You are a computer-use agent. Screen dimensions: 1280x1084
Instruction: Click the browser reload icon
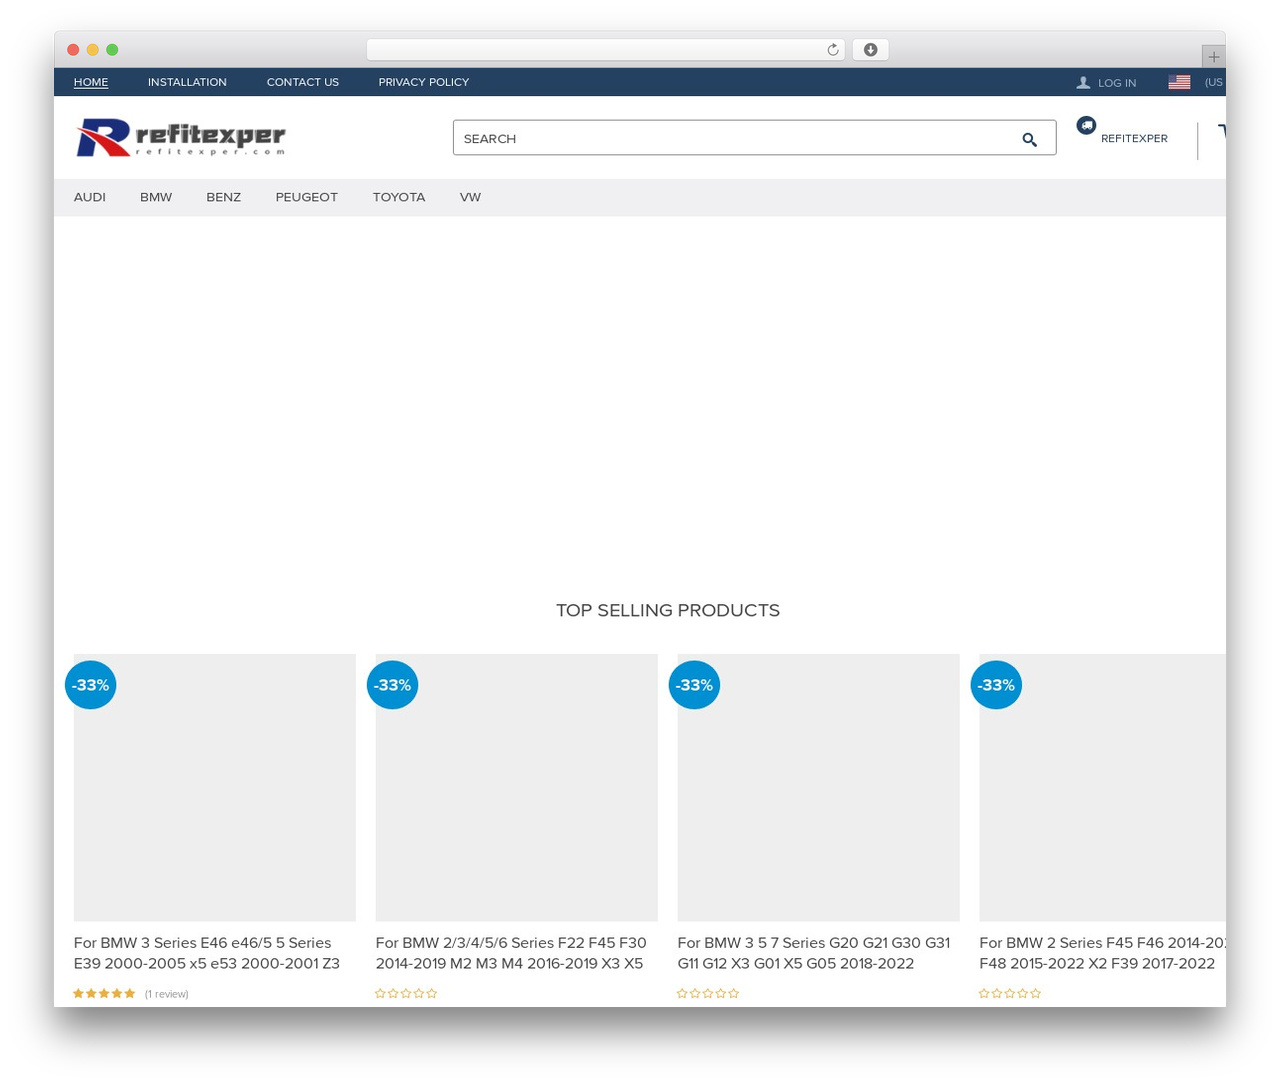(832, 50)
